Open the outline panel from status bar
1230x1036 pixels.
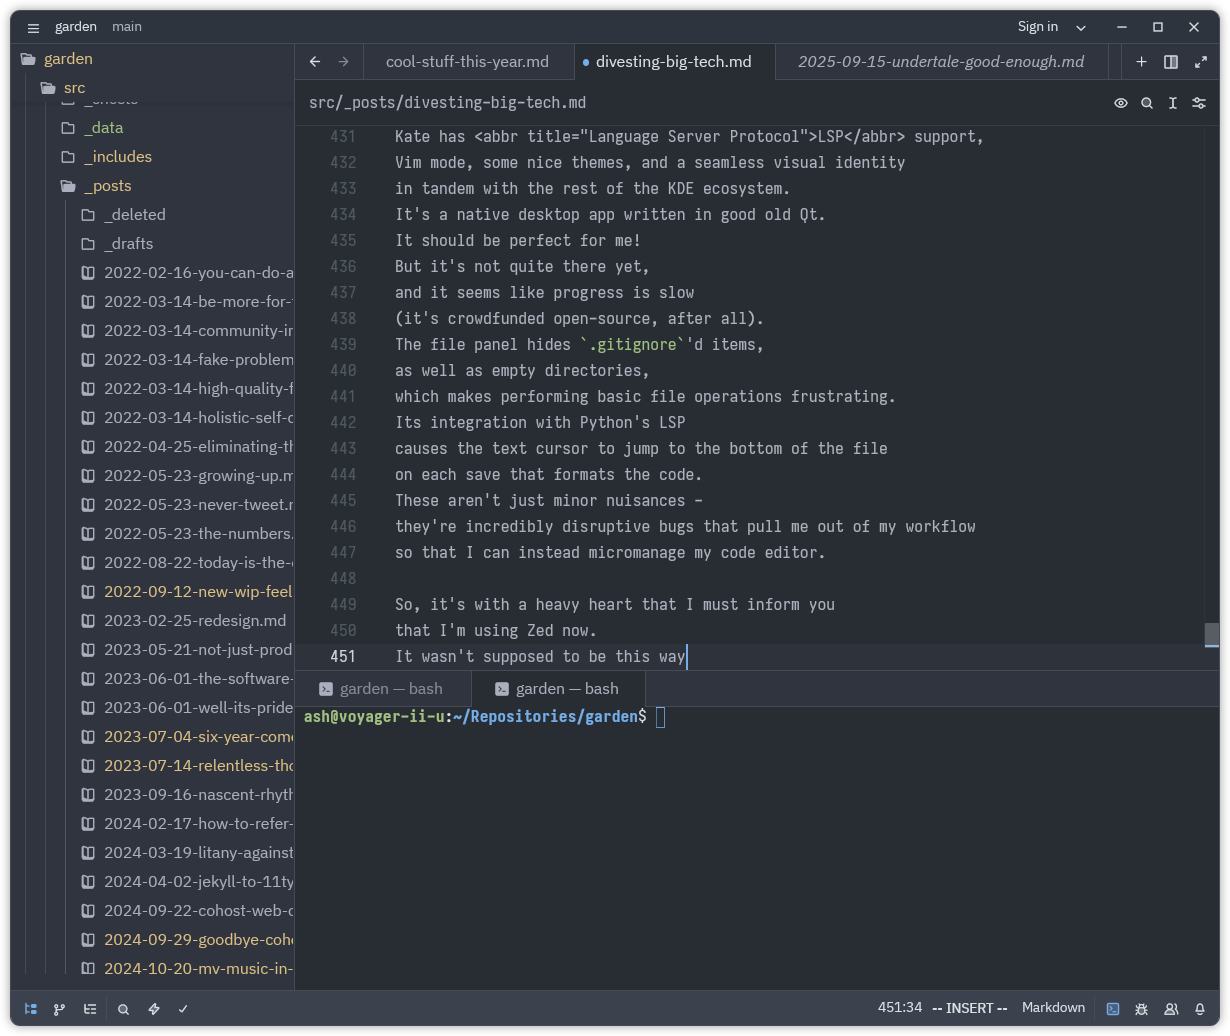click(90, 1009)
